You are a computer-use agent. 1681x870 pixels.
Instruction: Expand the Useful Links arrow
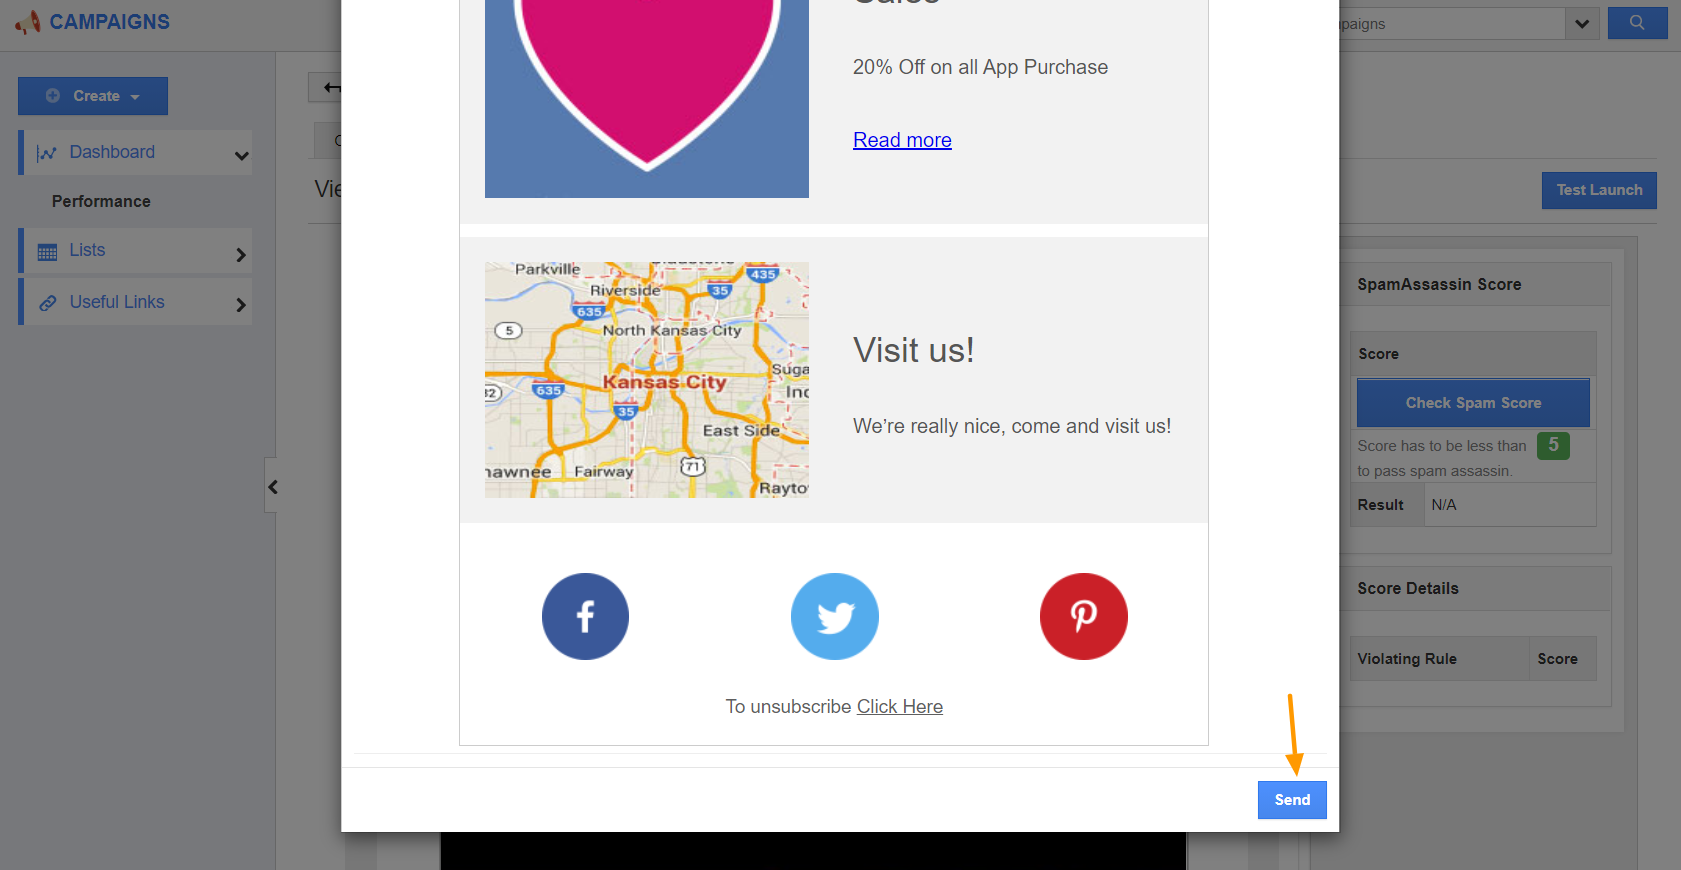(x=240, y=305)
